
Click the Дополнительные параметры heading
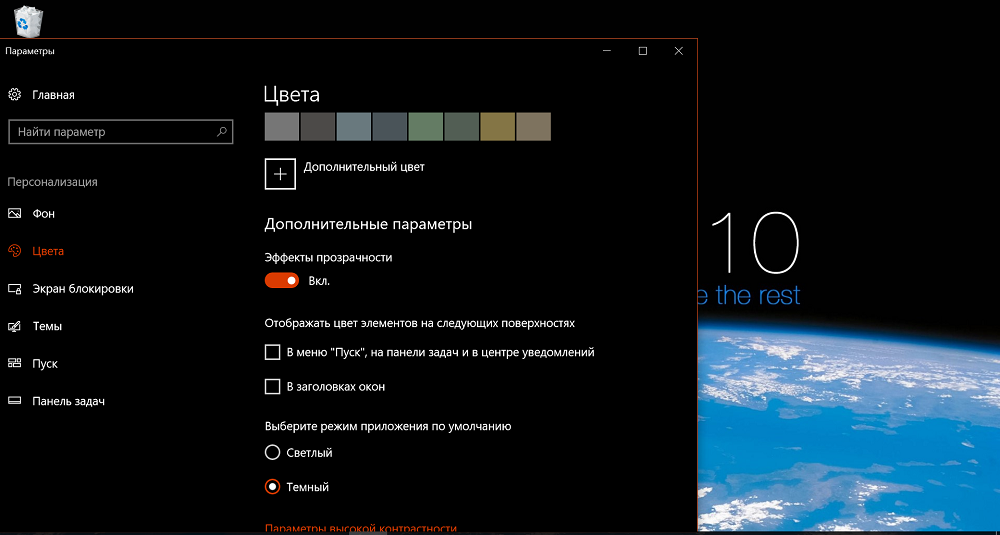(x=368, y=224)
